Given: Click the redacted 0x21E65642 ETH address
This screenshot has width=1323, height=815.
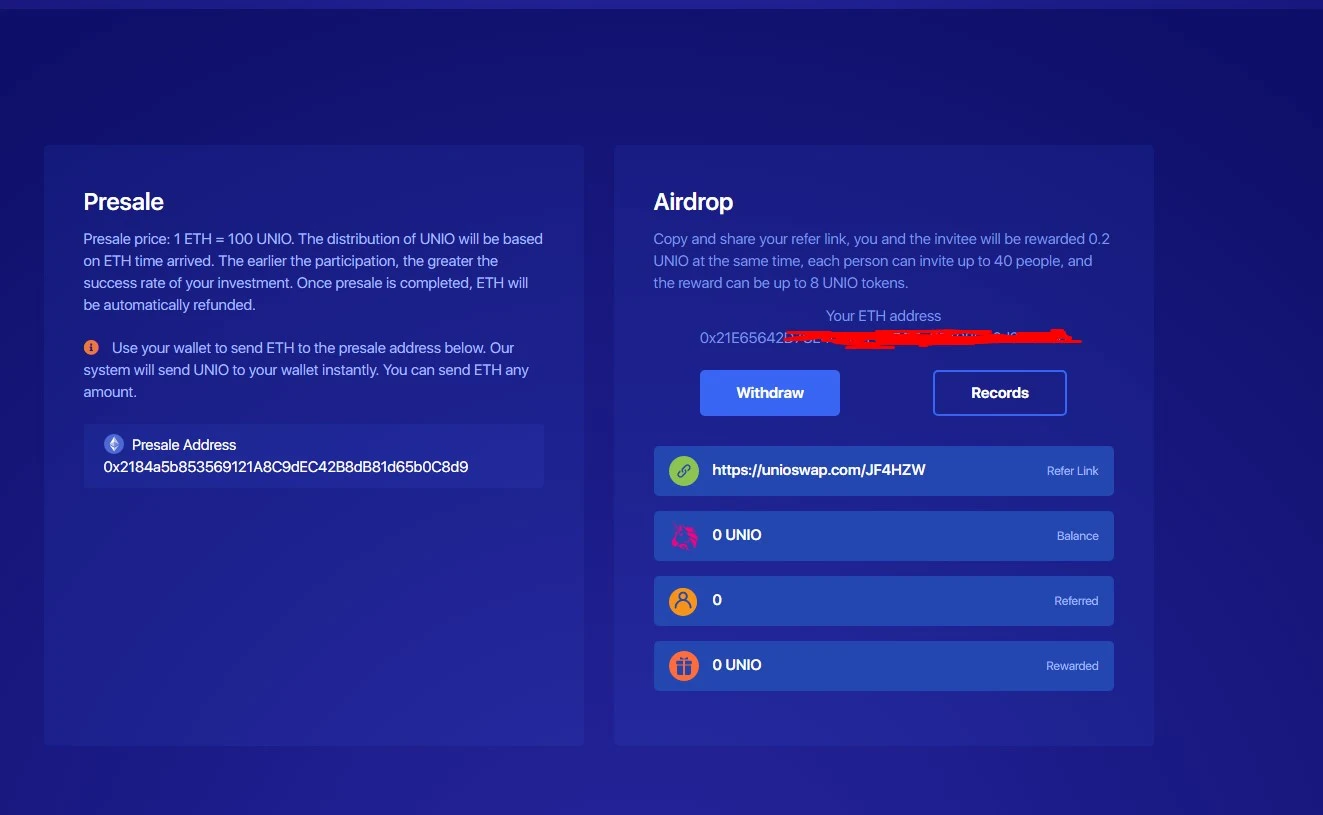Looking at the screenshot, I should click(890, 338).
